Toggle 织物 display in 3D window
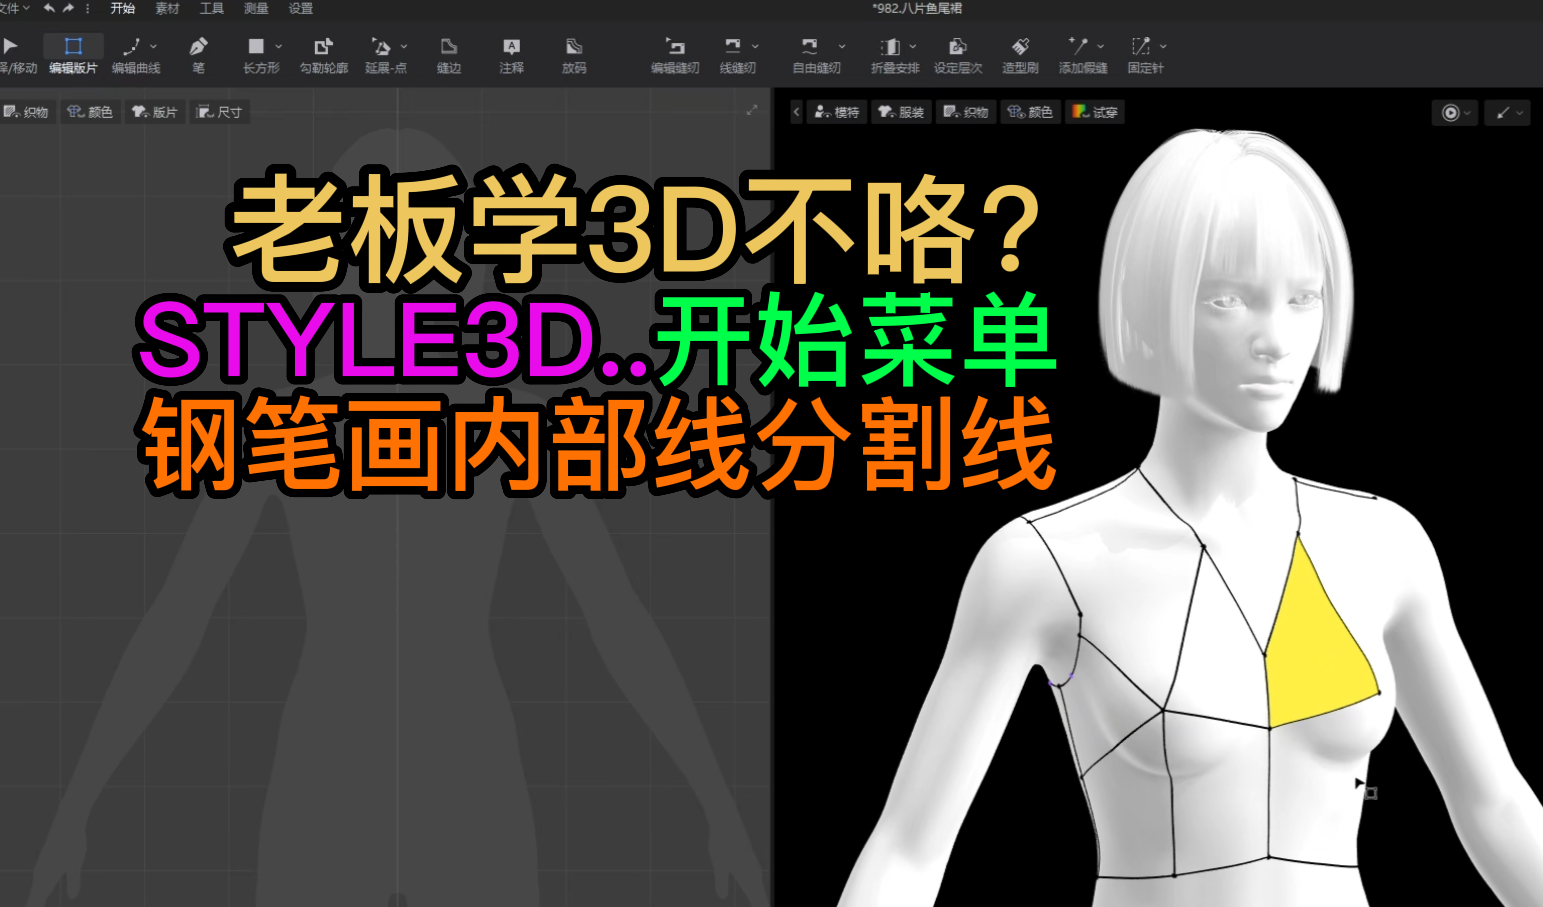This screenshot has width=1543, height=907. 966,112
